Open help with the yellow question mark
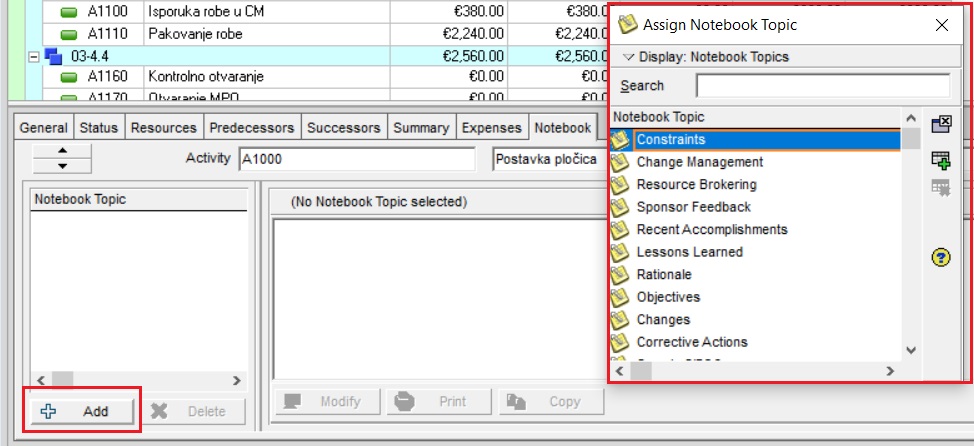This screenshot has height=446, width=974. (x=940, y=257)
